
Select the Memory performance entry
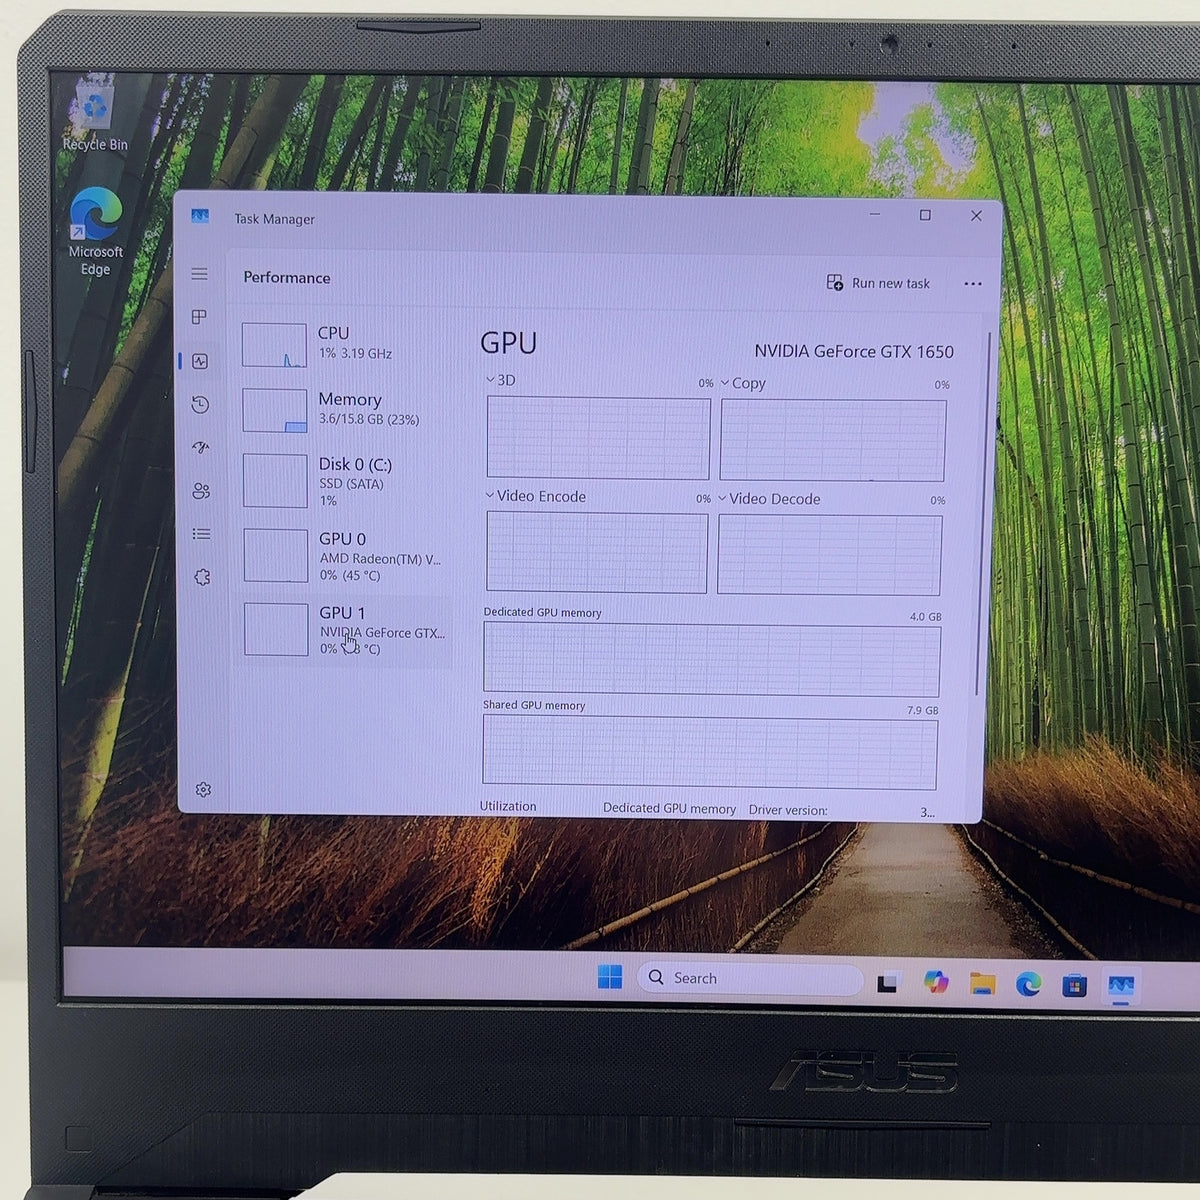344,409
